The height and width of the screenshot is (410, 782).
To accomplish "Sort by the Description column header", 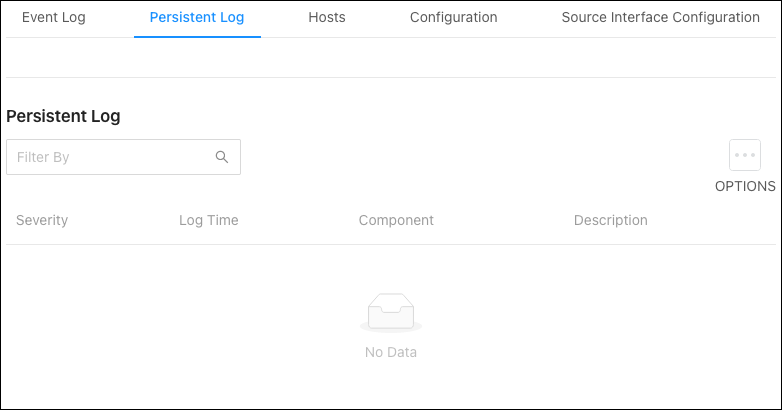I will pos(610,220).
